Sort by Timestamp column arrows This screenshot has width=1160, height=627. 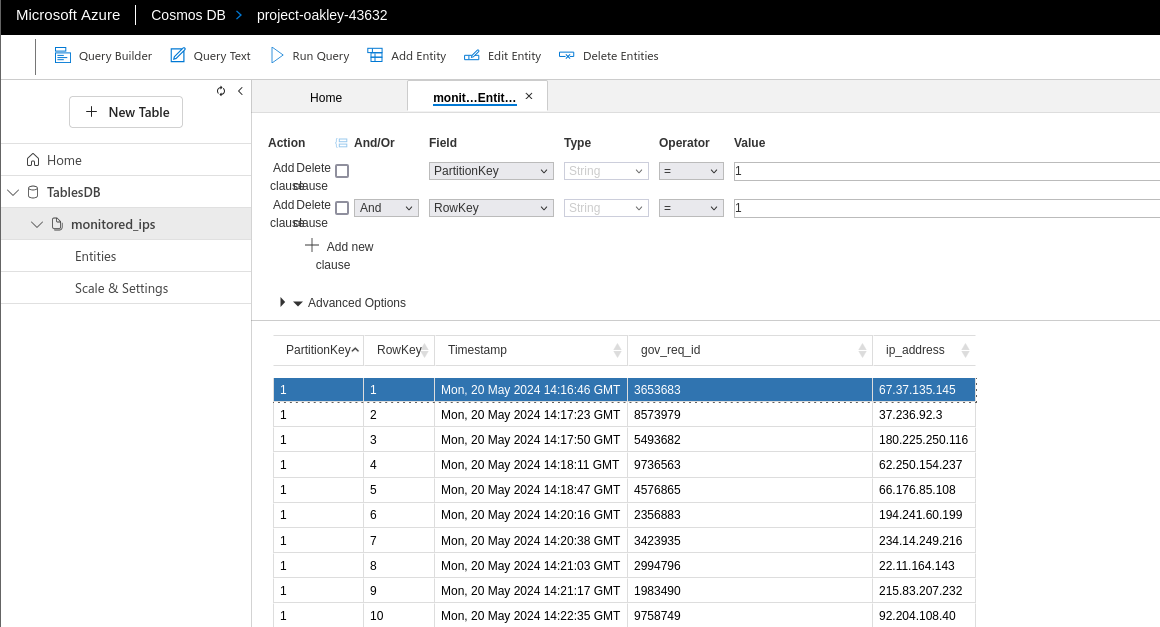(618, 350)
